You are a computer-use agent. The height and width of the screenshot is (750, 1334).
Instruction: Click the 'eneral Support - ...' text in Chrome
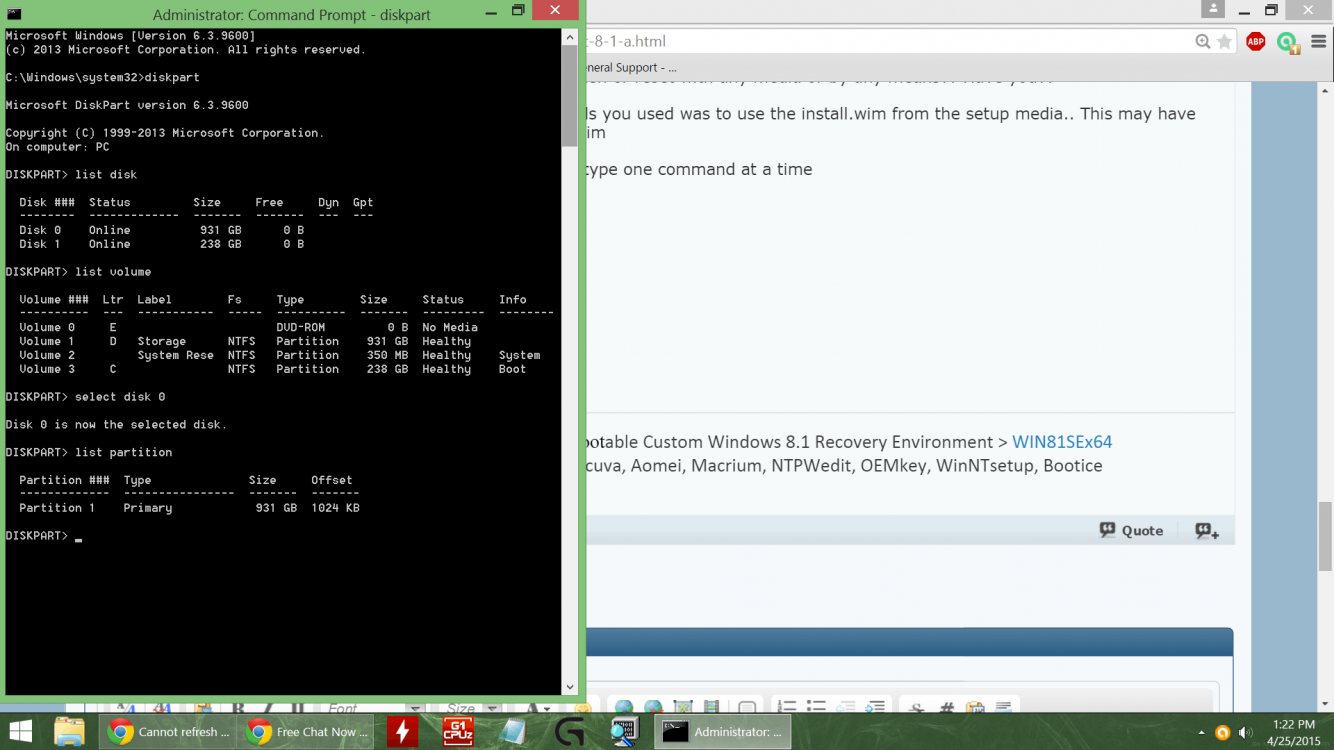tap(631, 68)
